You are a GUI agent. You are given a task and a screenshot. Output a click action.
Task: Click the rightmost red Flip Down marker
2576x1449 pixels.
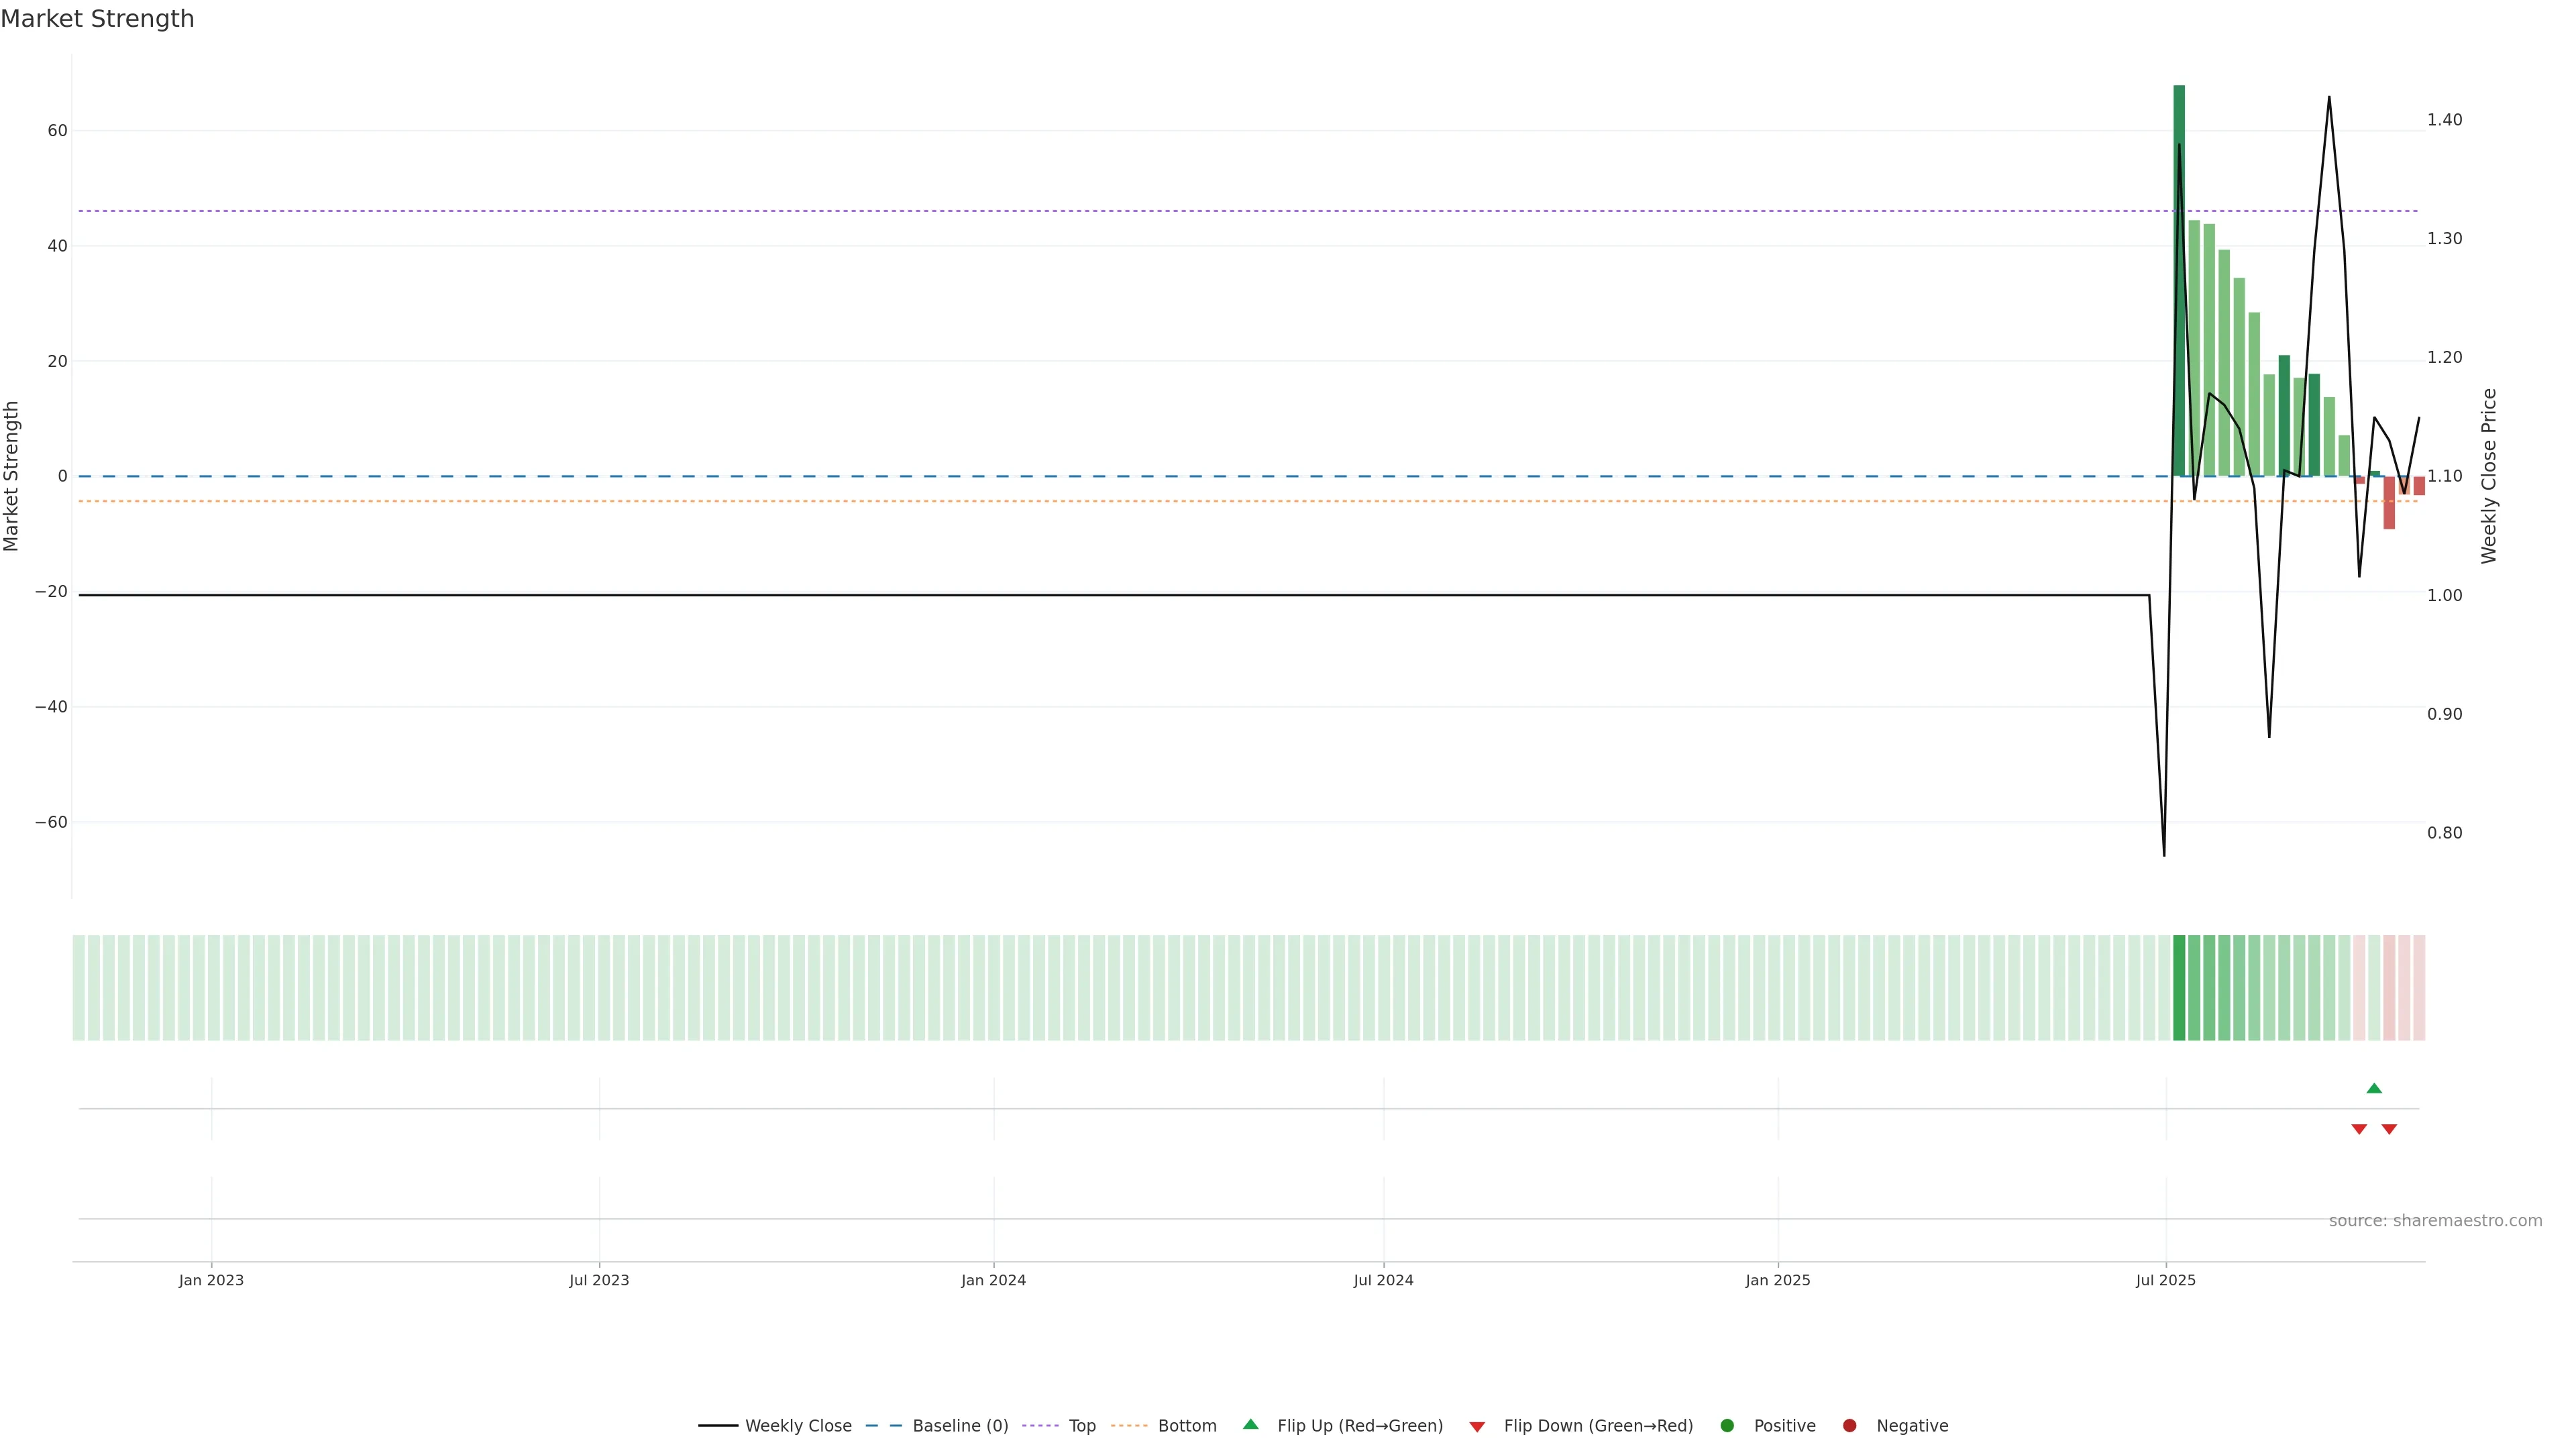click(x=2389, y=1129)
